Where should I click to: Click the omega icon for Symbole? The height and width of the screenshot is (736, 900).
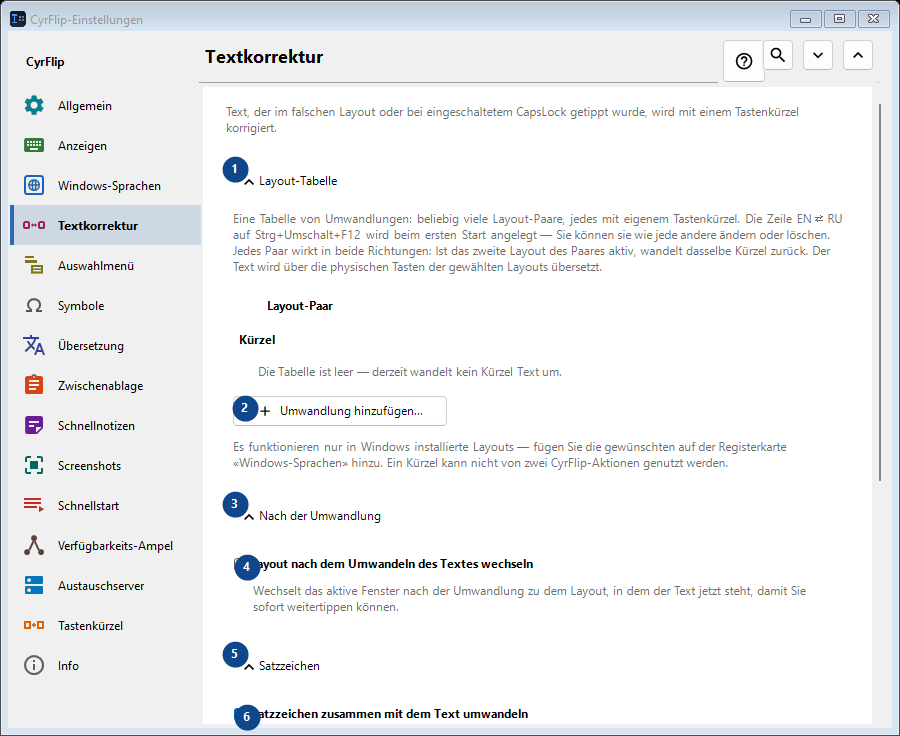(x=34, y=305)
